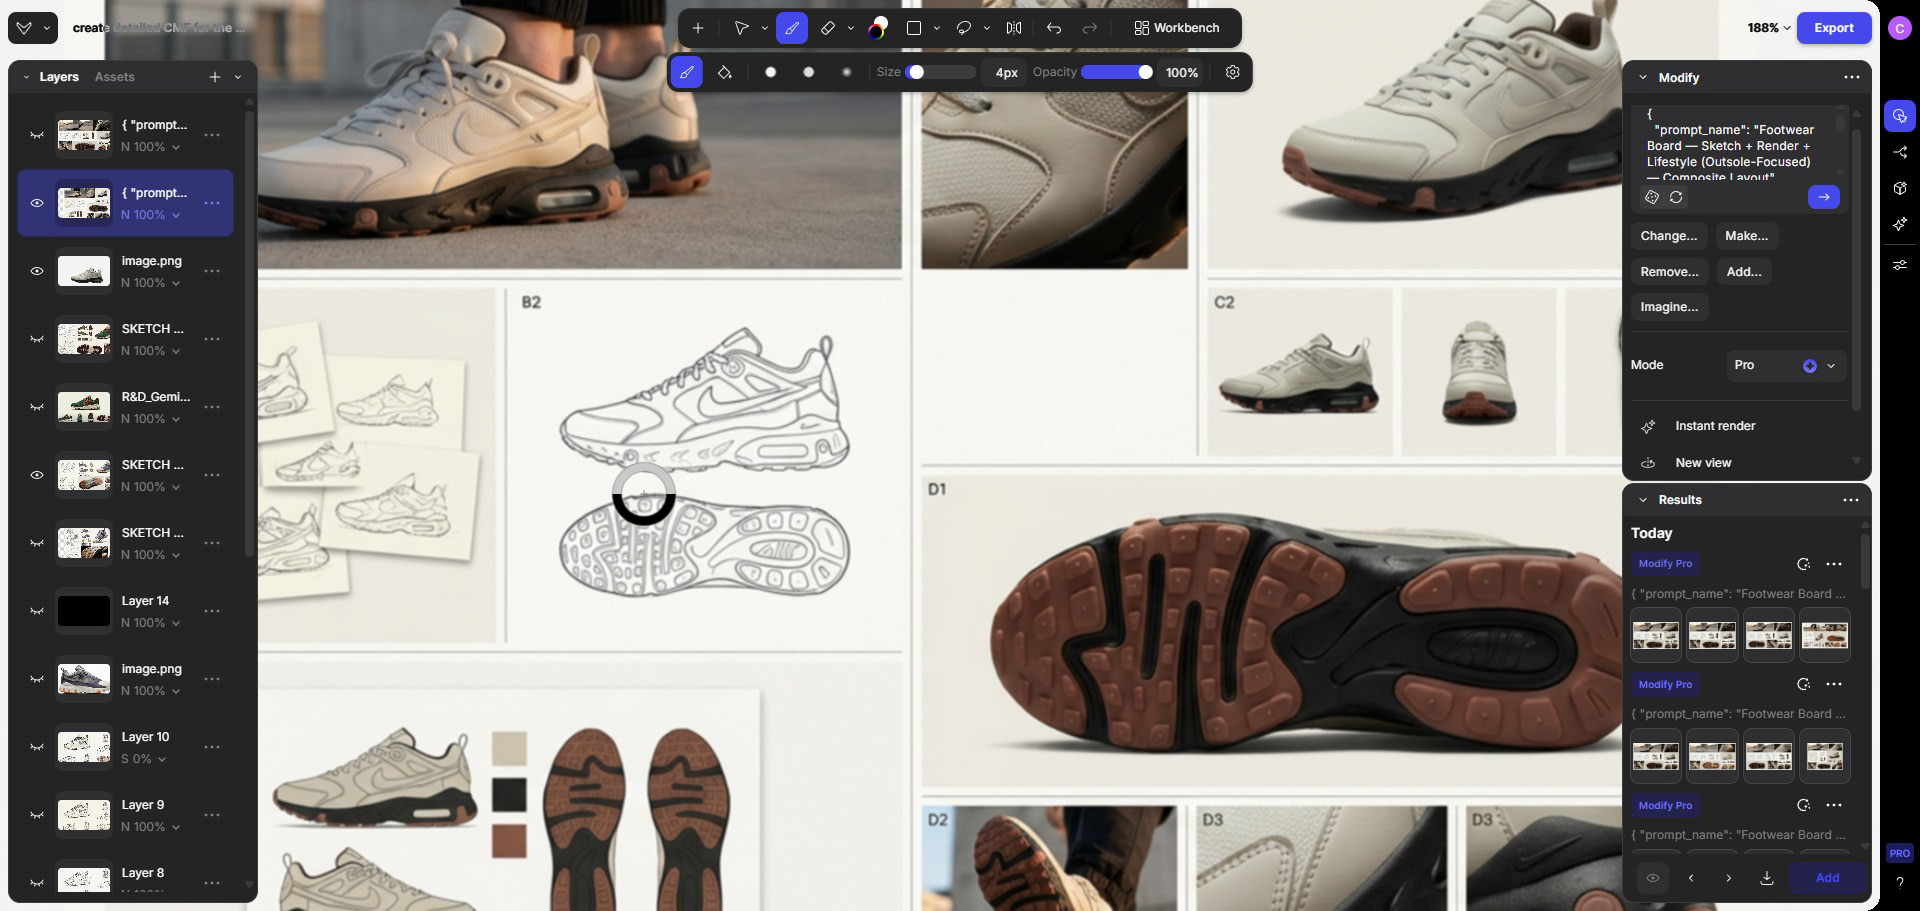Show the Layer 10 layer

[x=37, y=747]
